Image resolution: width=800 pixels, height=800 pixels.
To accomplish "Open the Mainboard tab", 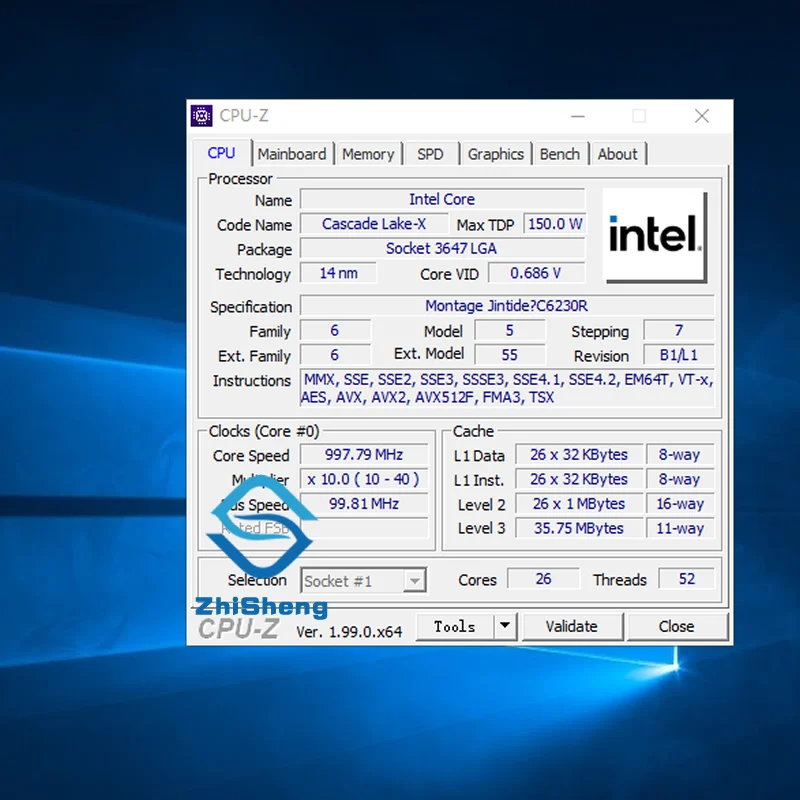I will 292,154.
